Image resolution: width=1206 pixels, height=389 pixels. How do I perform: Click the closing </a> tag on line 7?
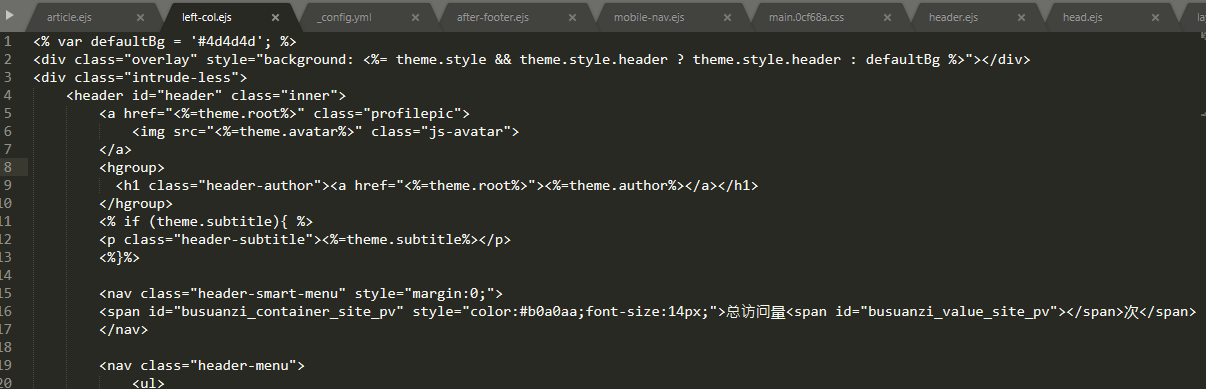[116, 149]
